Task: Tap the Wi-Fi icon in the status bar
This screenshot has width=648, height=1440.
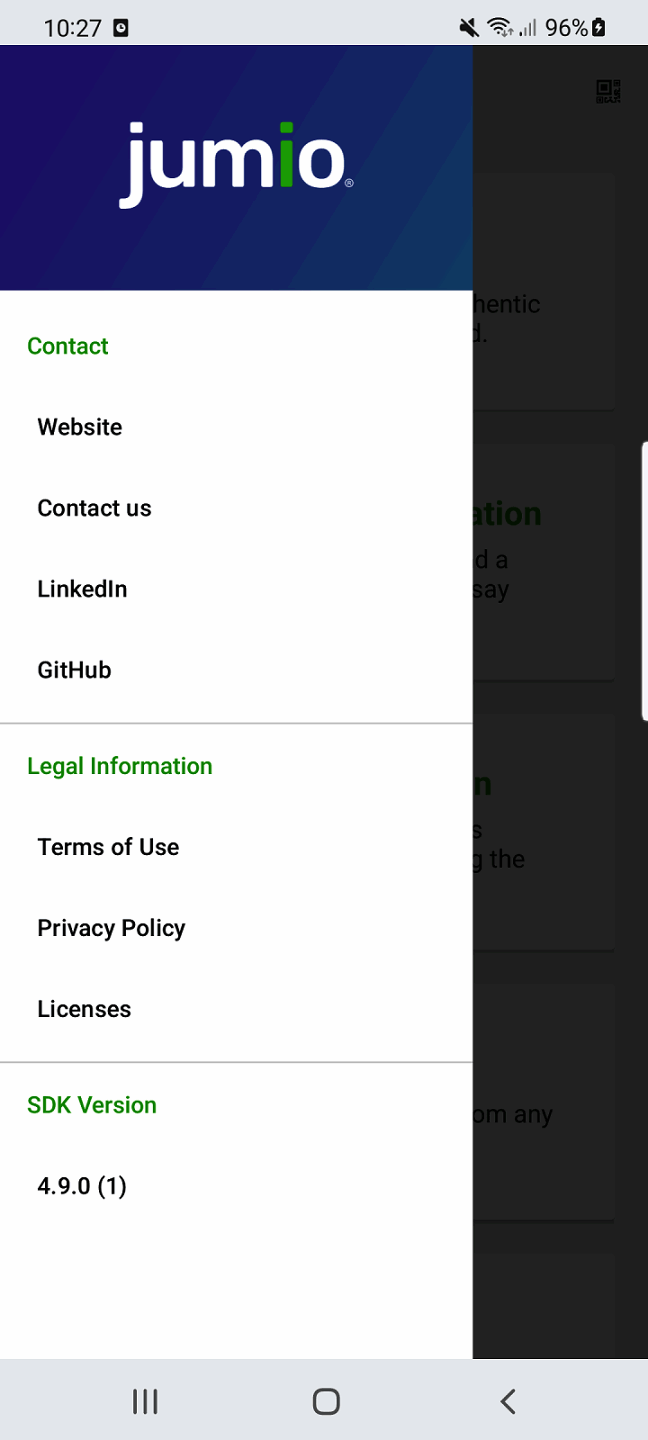Action: pyautogui.click(x=500, y=27)
